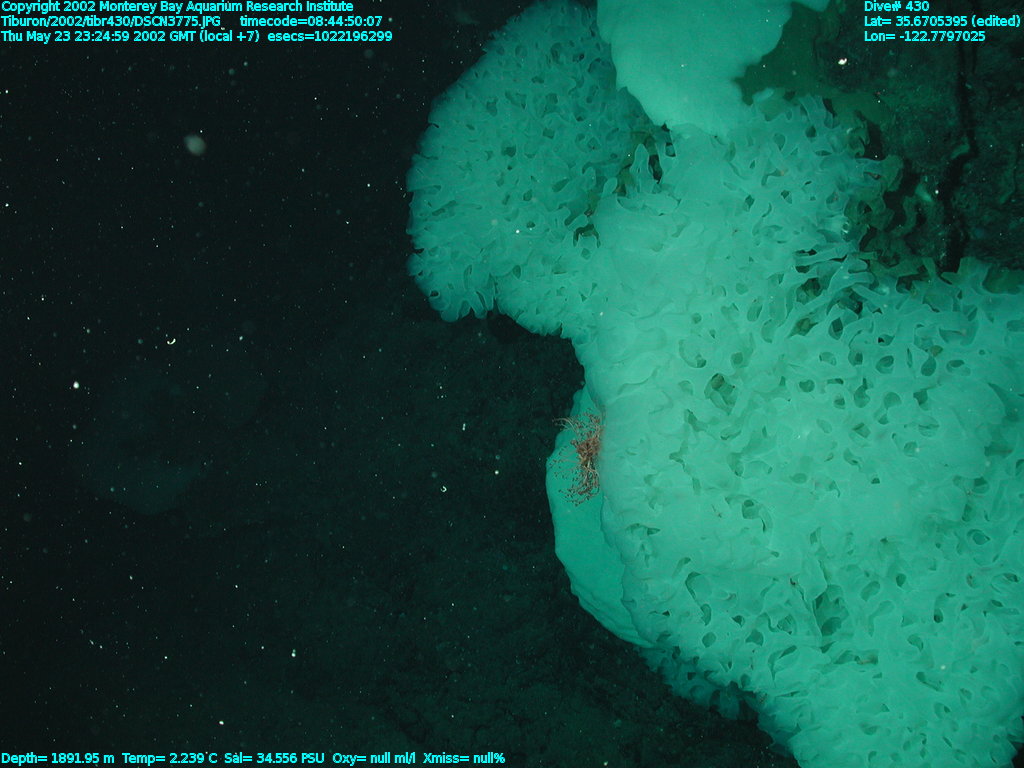Click the 'Copyright 2002 Monterey Bay Aquarium Research Institute' text
1024x768 pixels.
click(x=178, y=7)
